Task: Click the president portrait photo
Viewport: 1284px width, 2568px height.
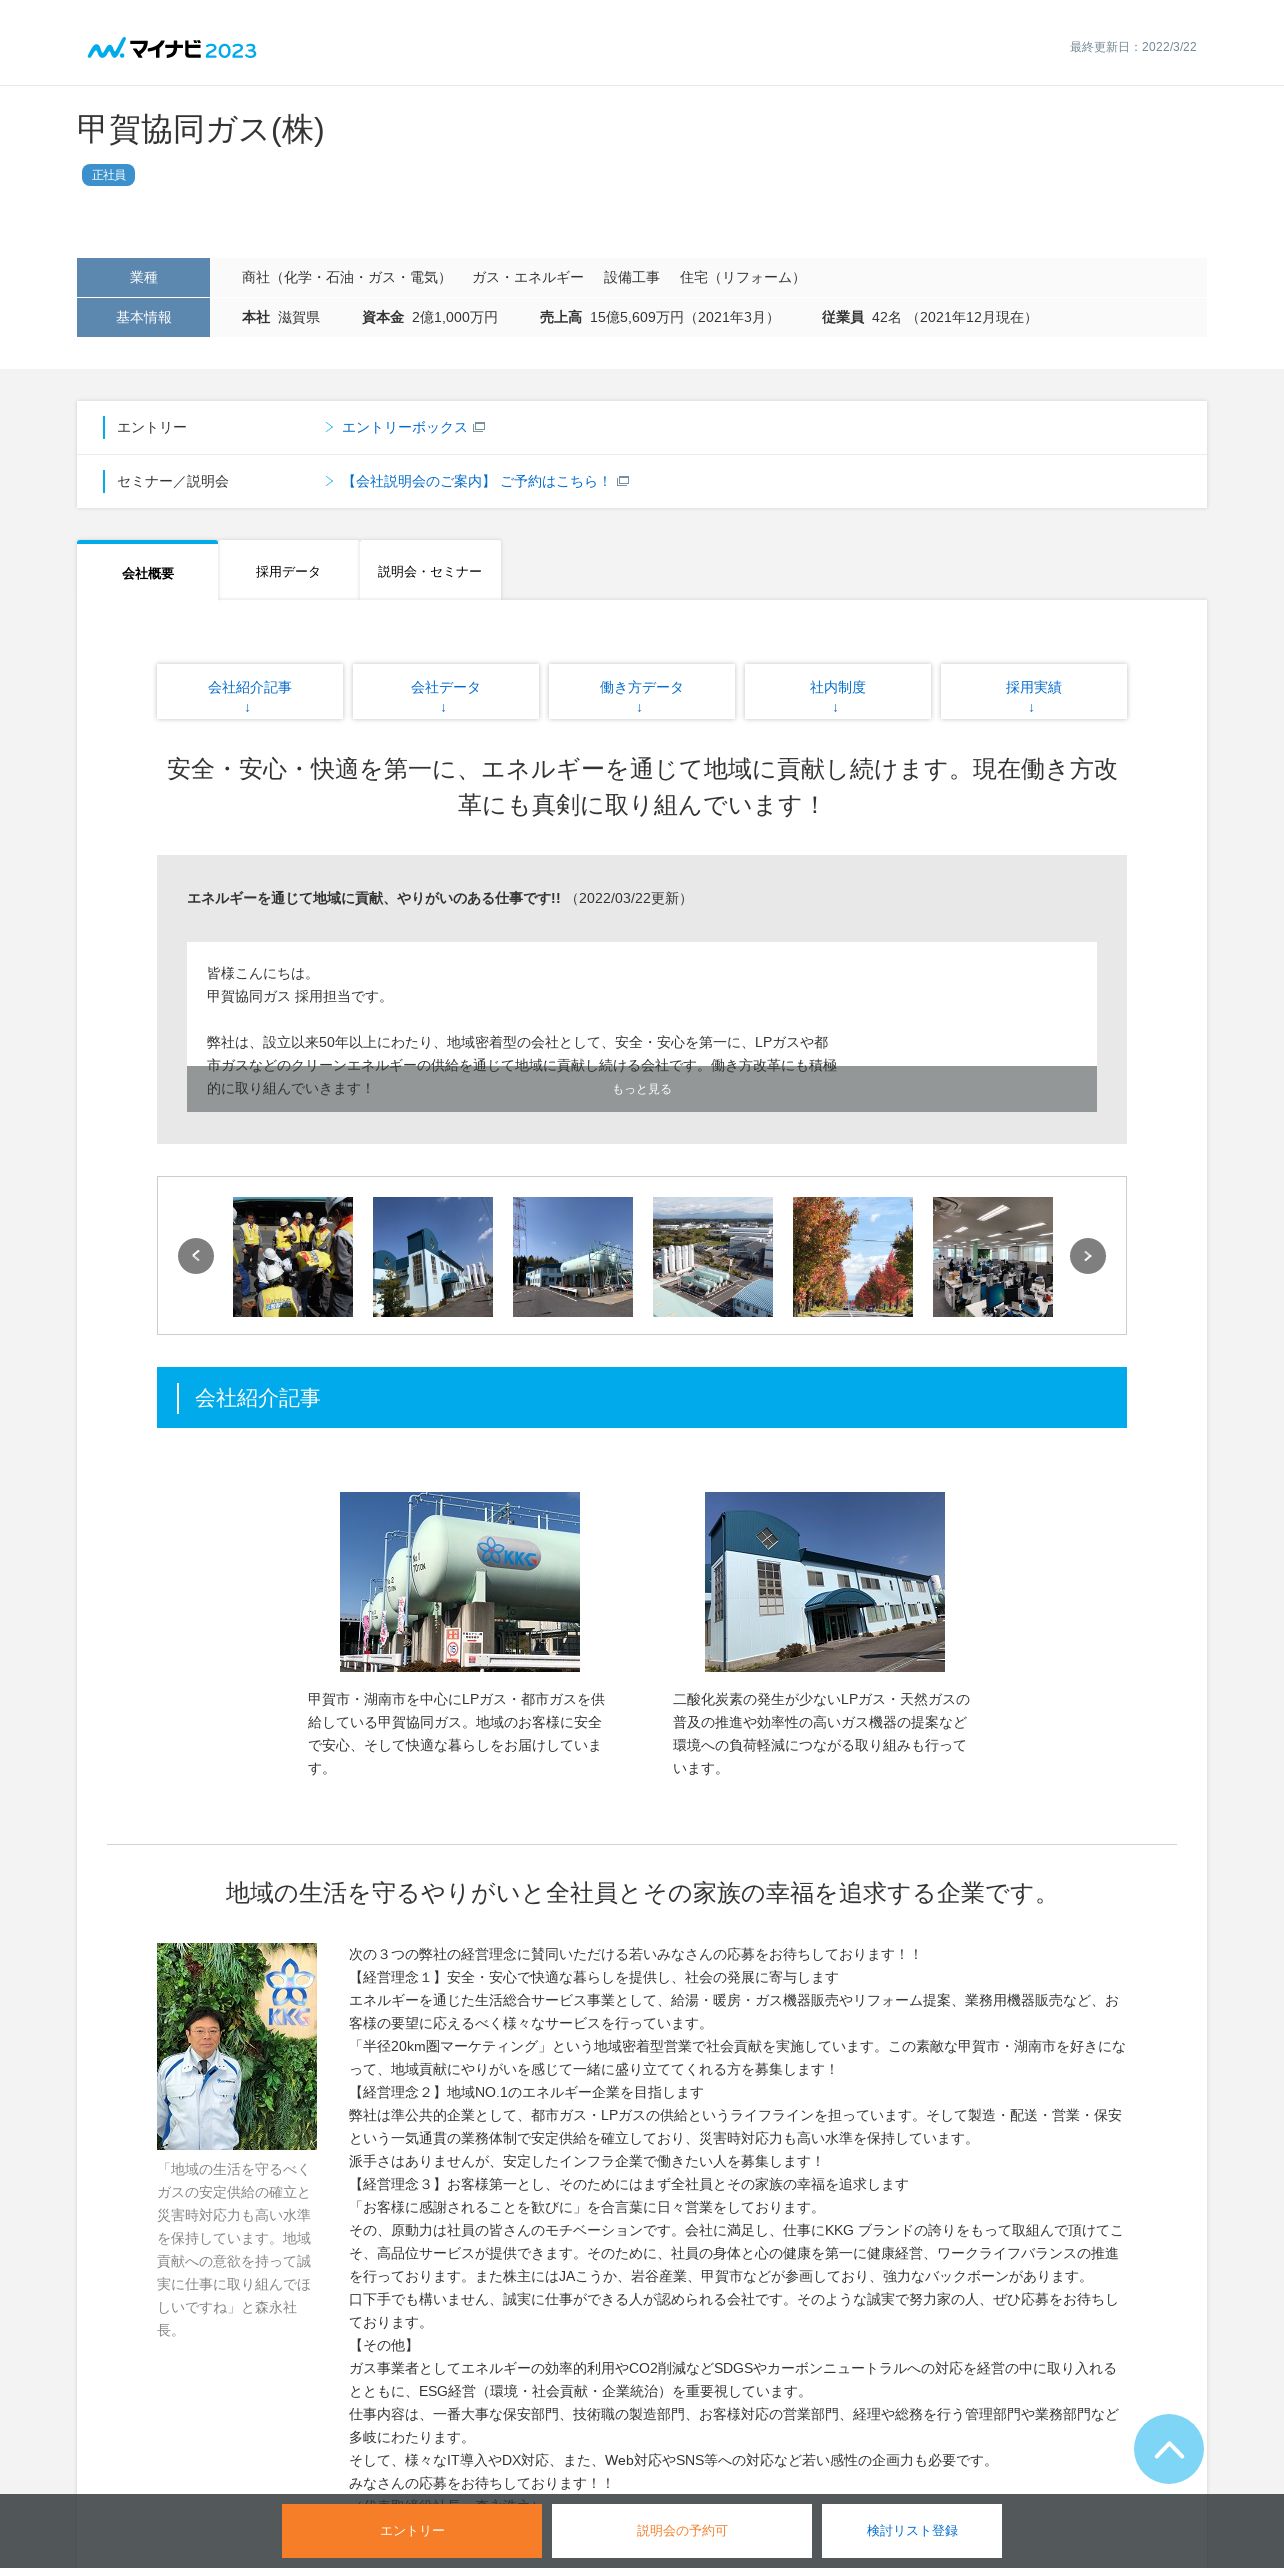Action: click(x=237, y=2046)
